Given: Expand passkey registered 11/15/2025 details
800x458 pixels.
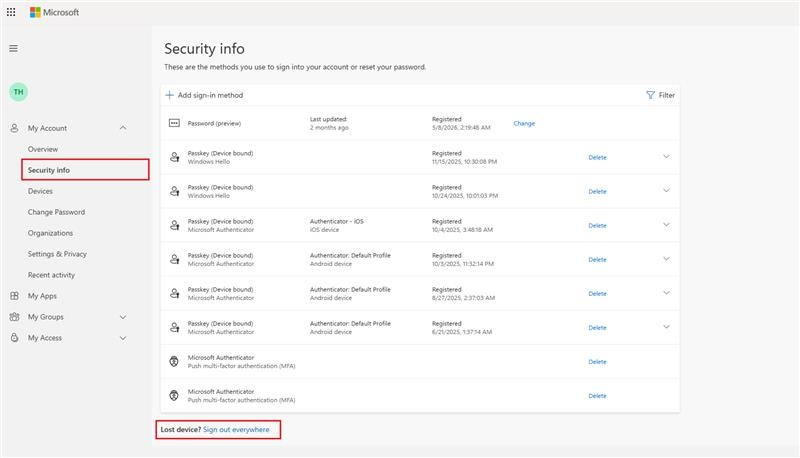Looking at the screenshot, I should [x=666, y=157].
